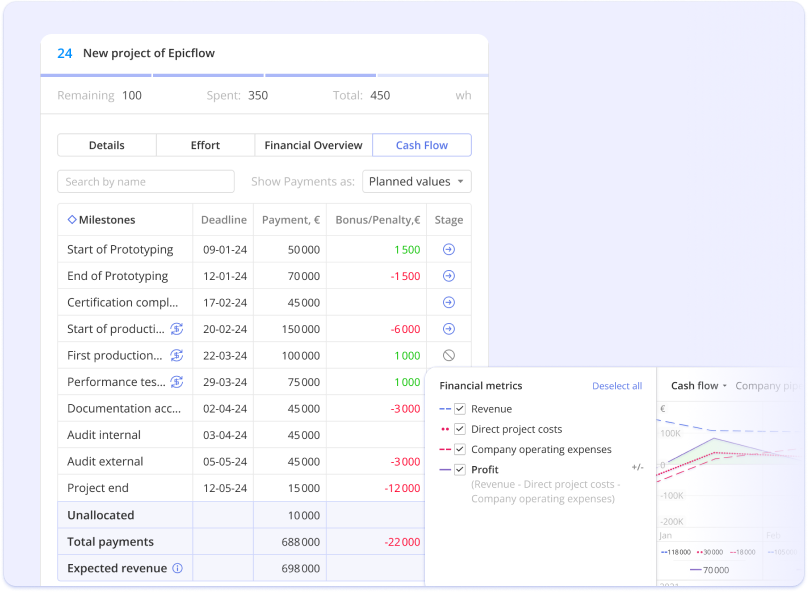Screen dimensions: 808x592
Task: Uncheck the Revenue metric checkbox
Action: pyautogui.click(x=460, y=409)
